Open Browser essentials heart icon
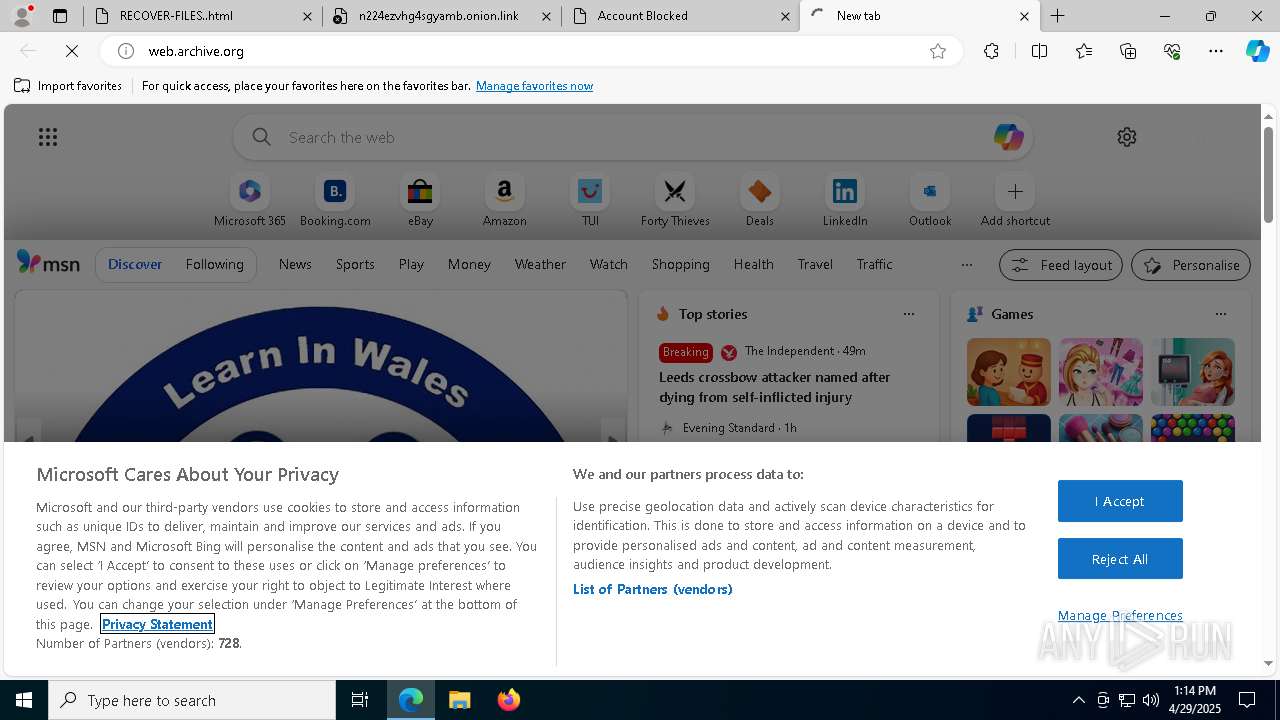Viewport: 1280px width, 720px height. click(x=1172, y=51)
